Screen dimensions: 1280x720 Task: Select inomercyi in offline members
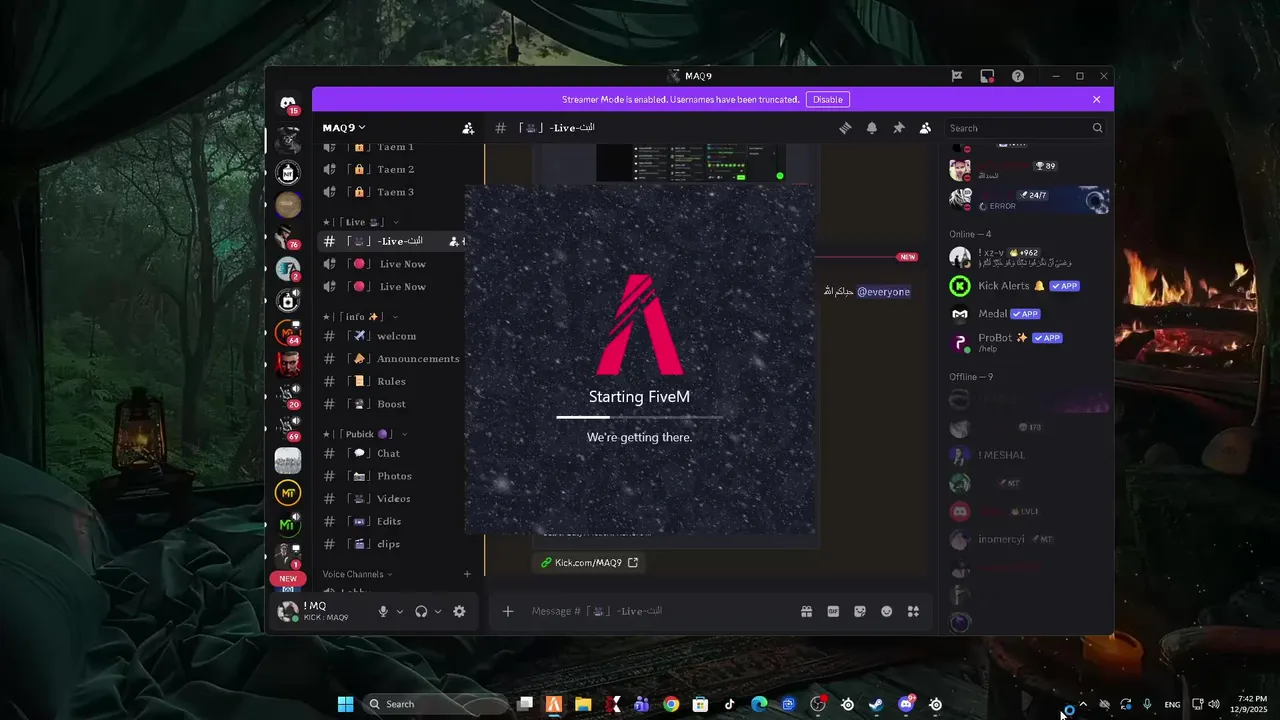click(1027, 539)
